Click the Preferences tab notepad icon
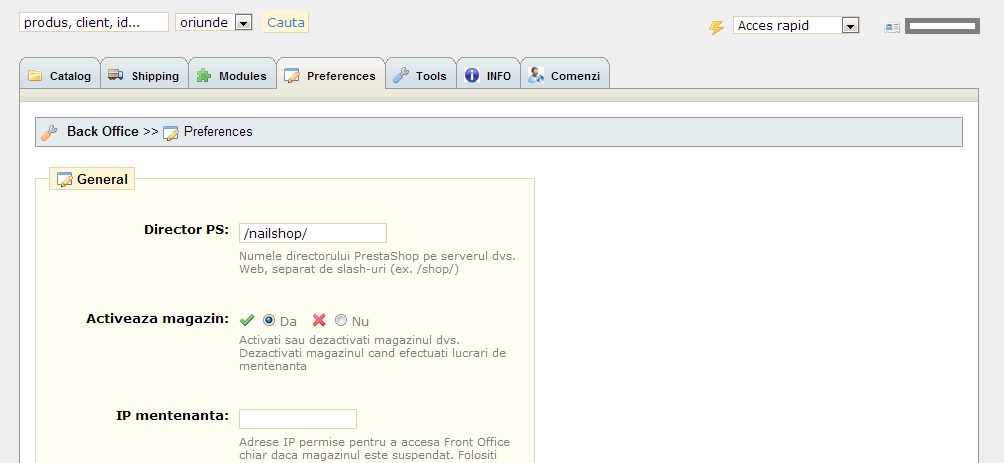 pos(292,76)
